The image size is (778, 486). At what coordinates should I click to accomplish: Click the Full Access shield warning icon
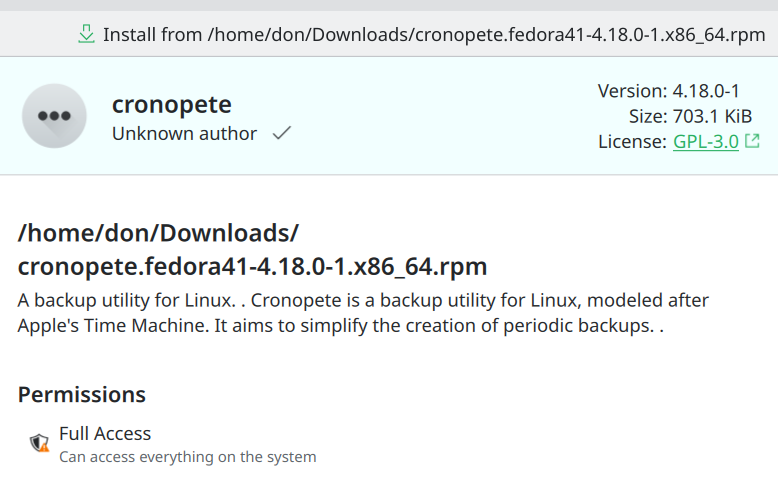tap(39, 442)
